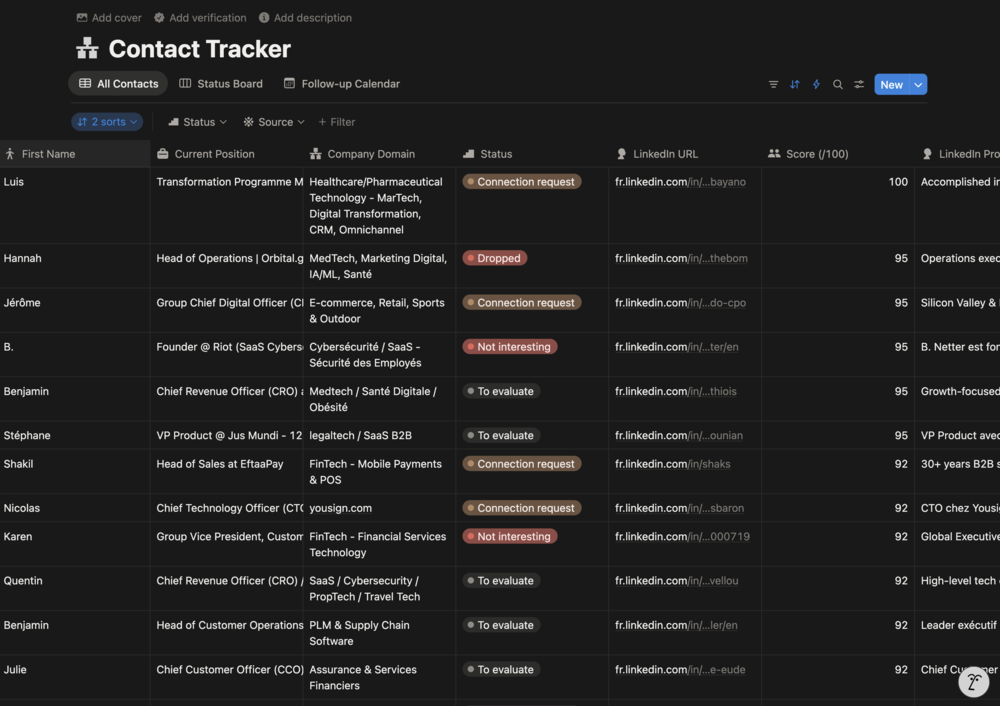
Task: Click the New button to create an entry
Action: [x=888, y=84]
